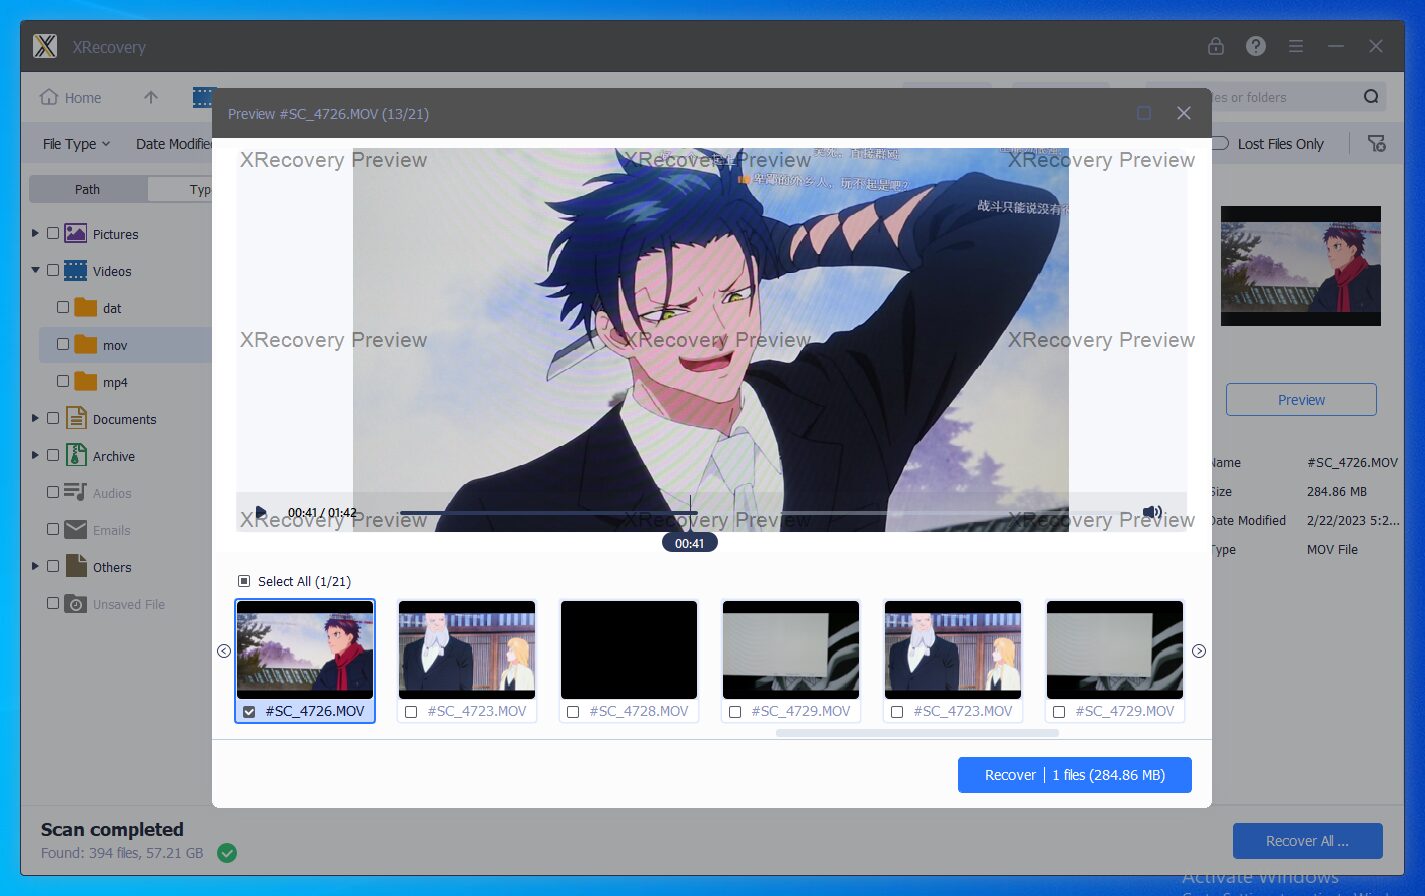The height and width of the screenshot is (896, 1425).
Task: Click the Emails envelope icon
Action: [x=76, y=529]
